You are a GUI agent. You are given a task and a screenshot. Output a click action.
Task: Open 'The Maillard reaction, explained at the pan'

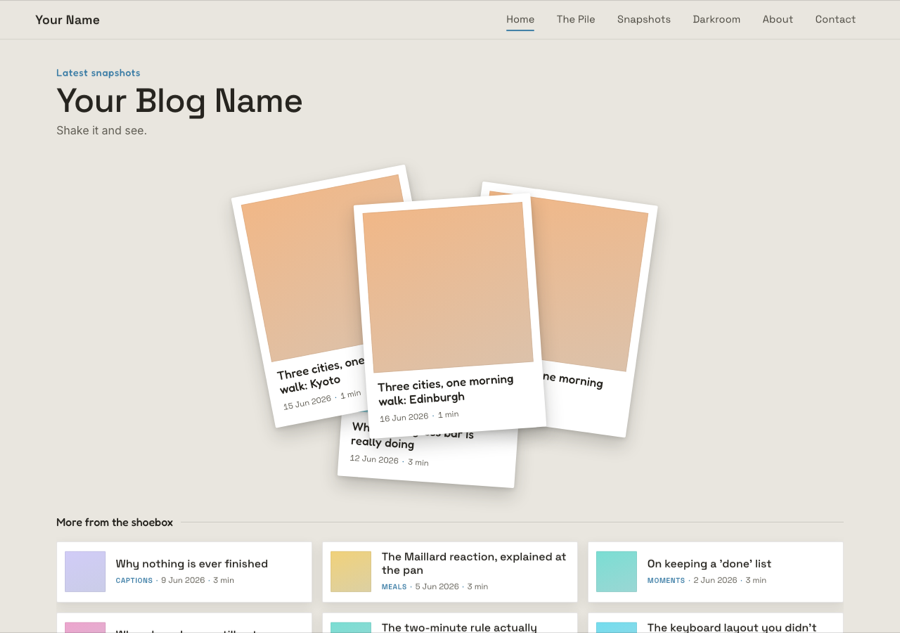coord(474,563)
